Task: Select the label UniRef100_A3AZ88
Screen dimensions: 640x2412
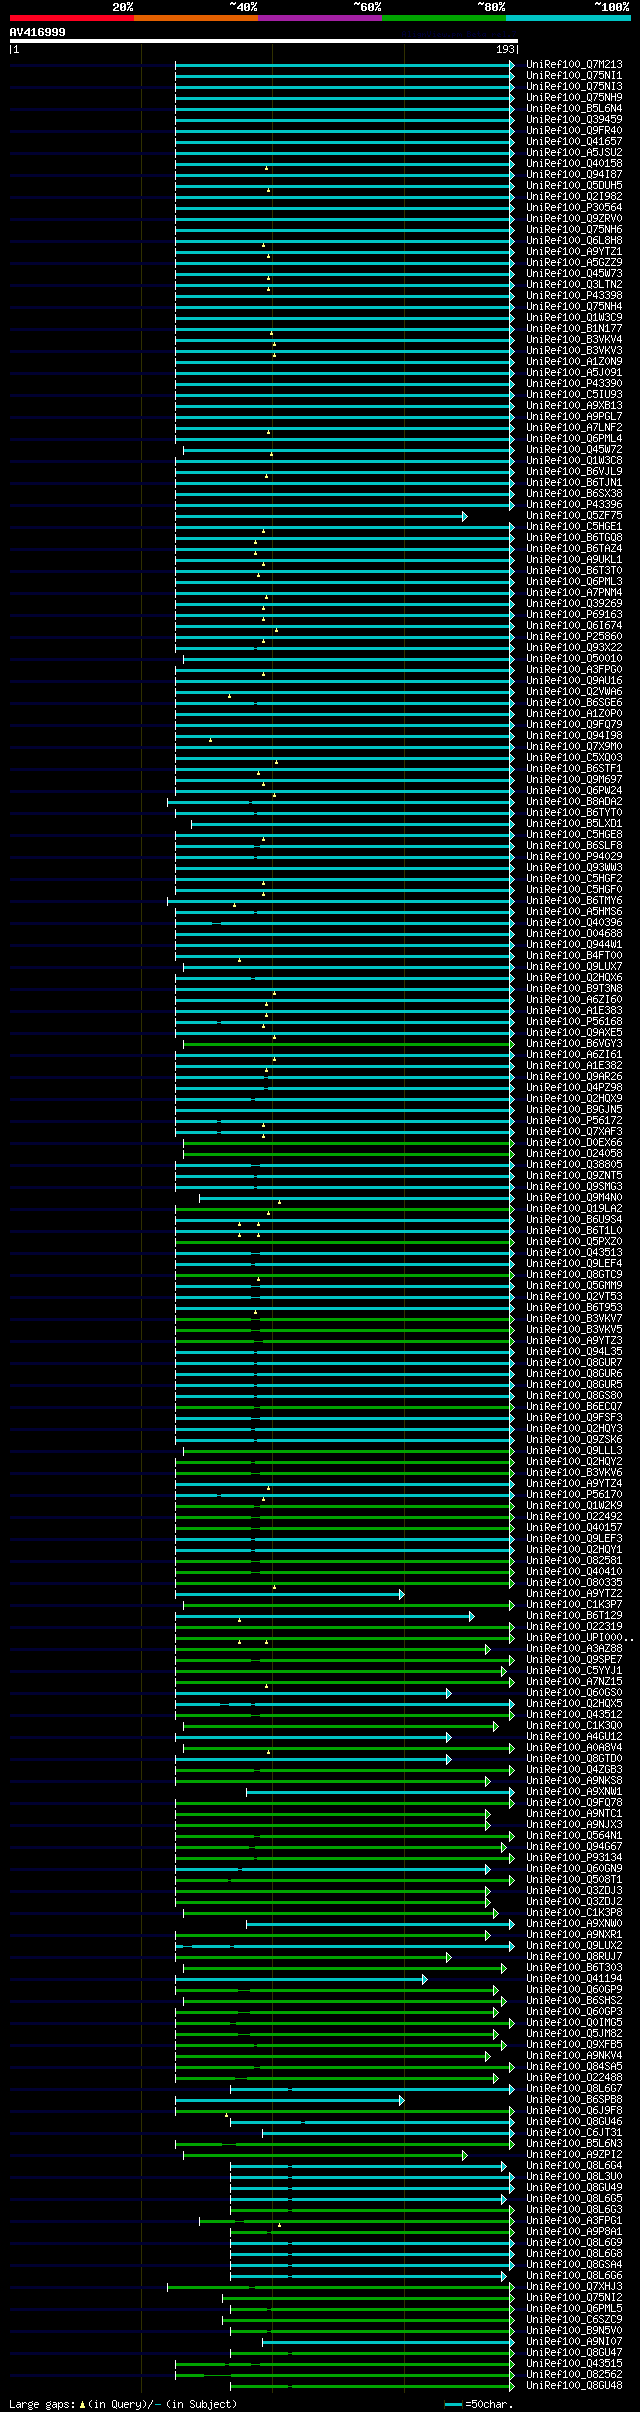Action: [x=574, y=1649]
